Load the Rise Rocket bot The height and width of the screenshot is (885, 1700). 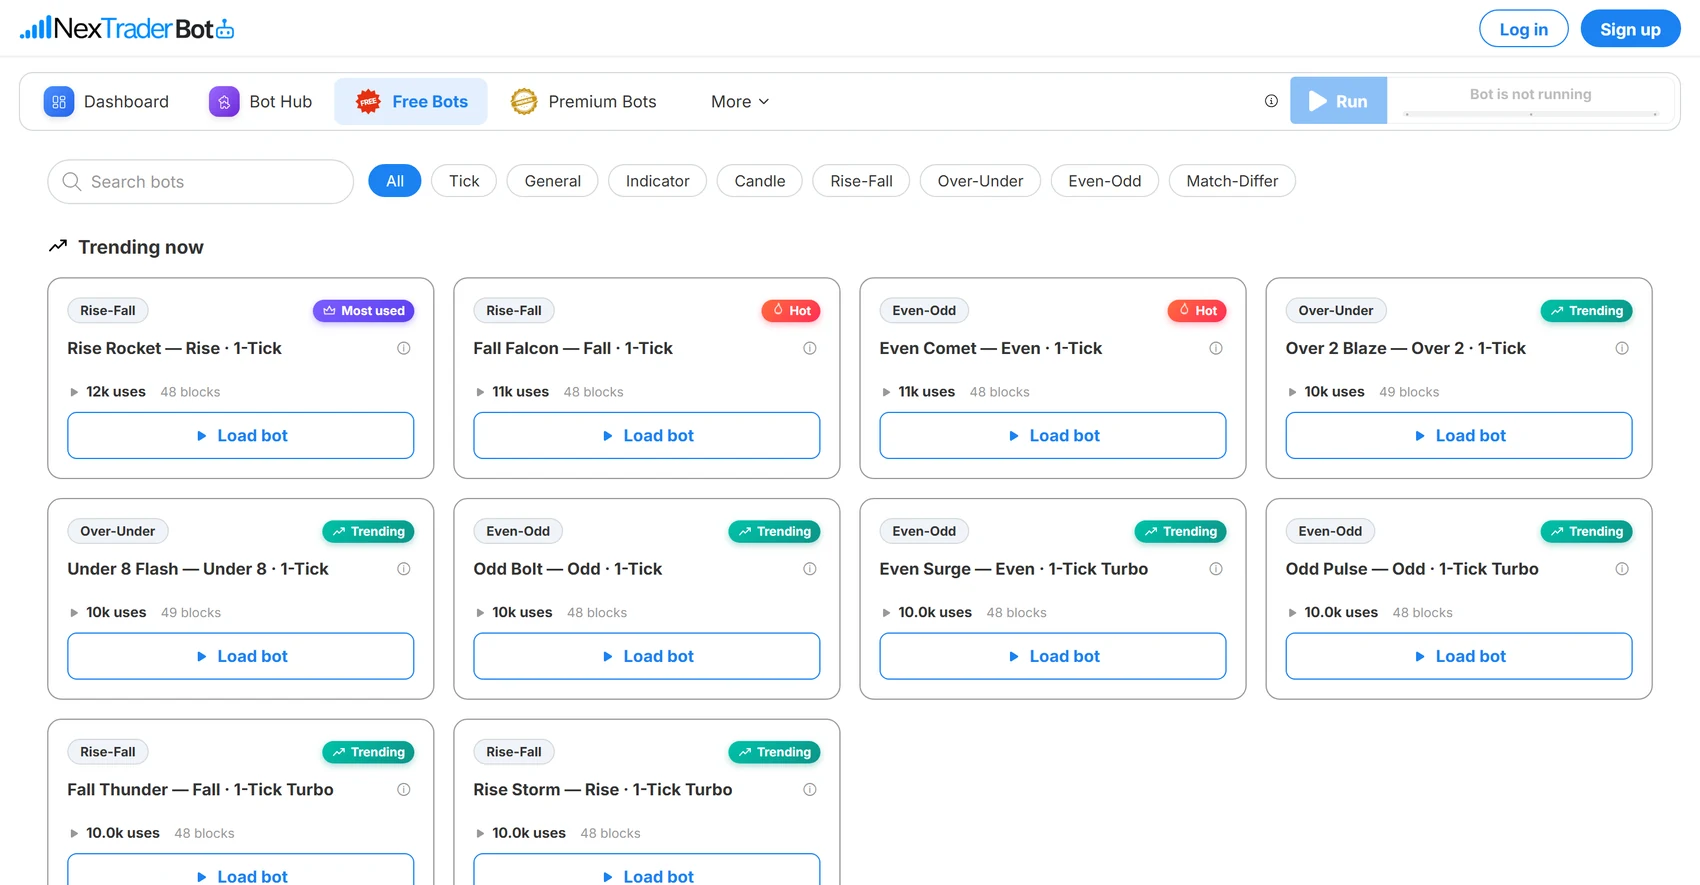click(x=241, y=436)
